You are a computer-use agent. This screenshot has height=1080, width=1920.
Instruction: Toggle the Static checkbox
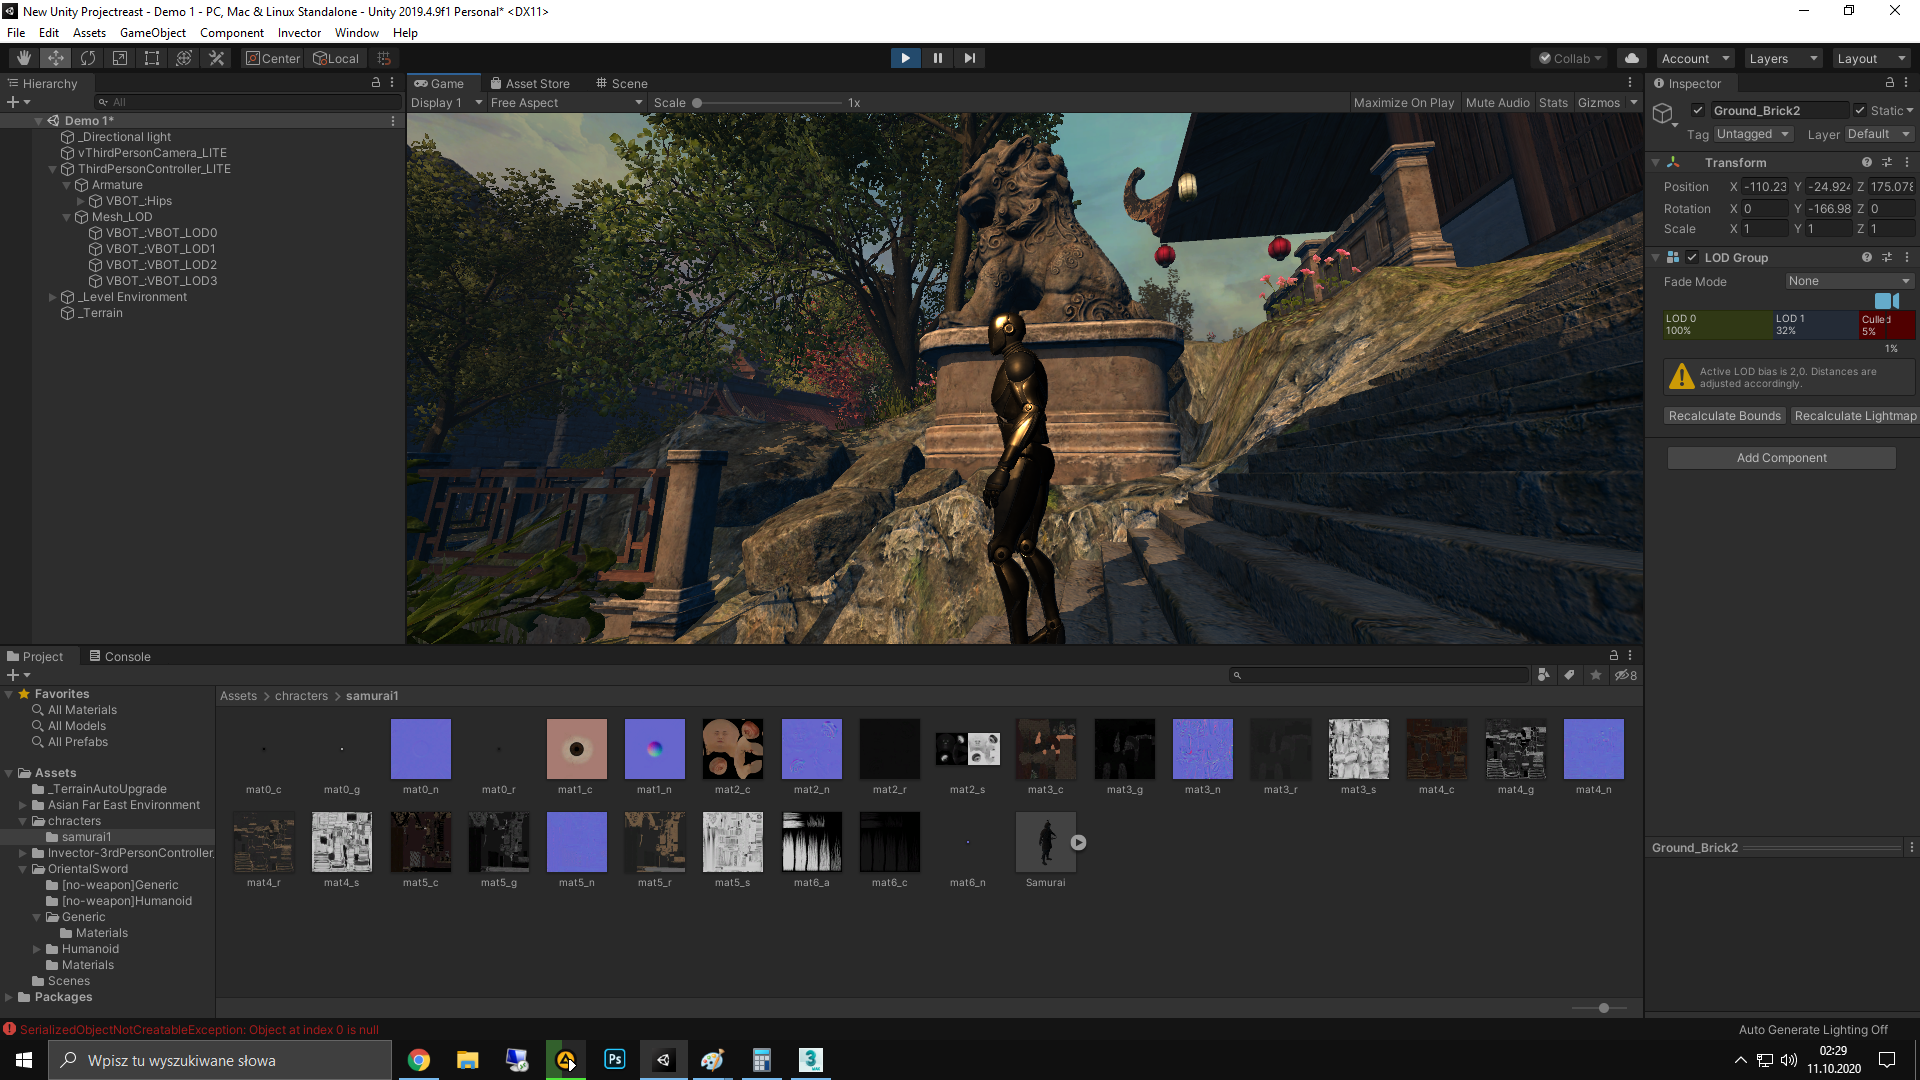point(1860,110)
